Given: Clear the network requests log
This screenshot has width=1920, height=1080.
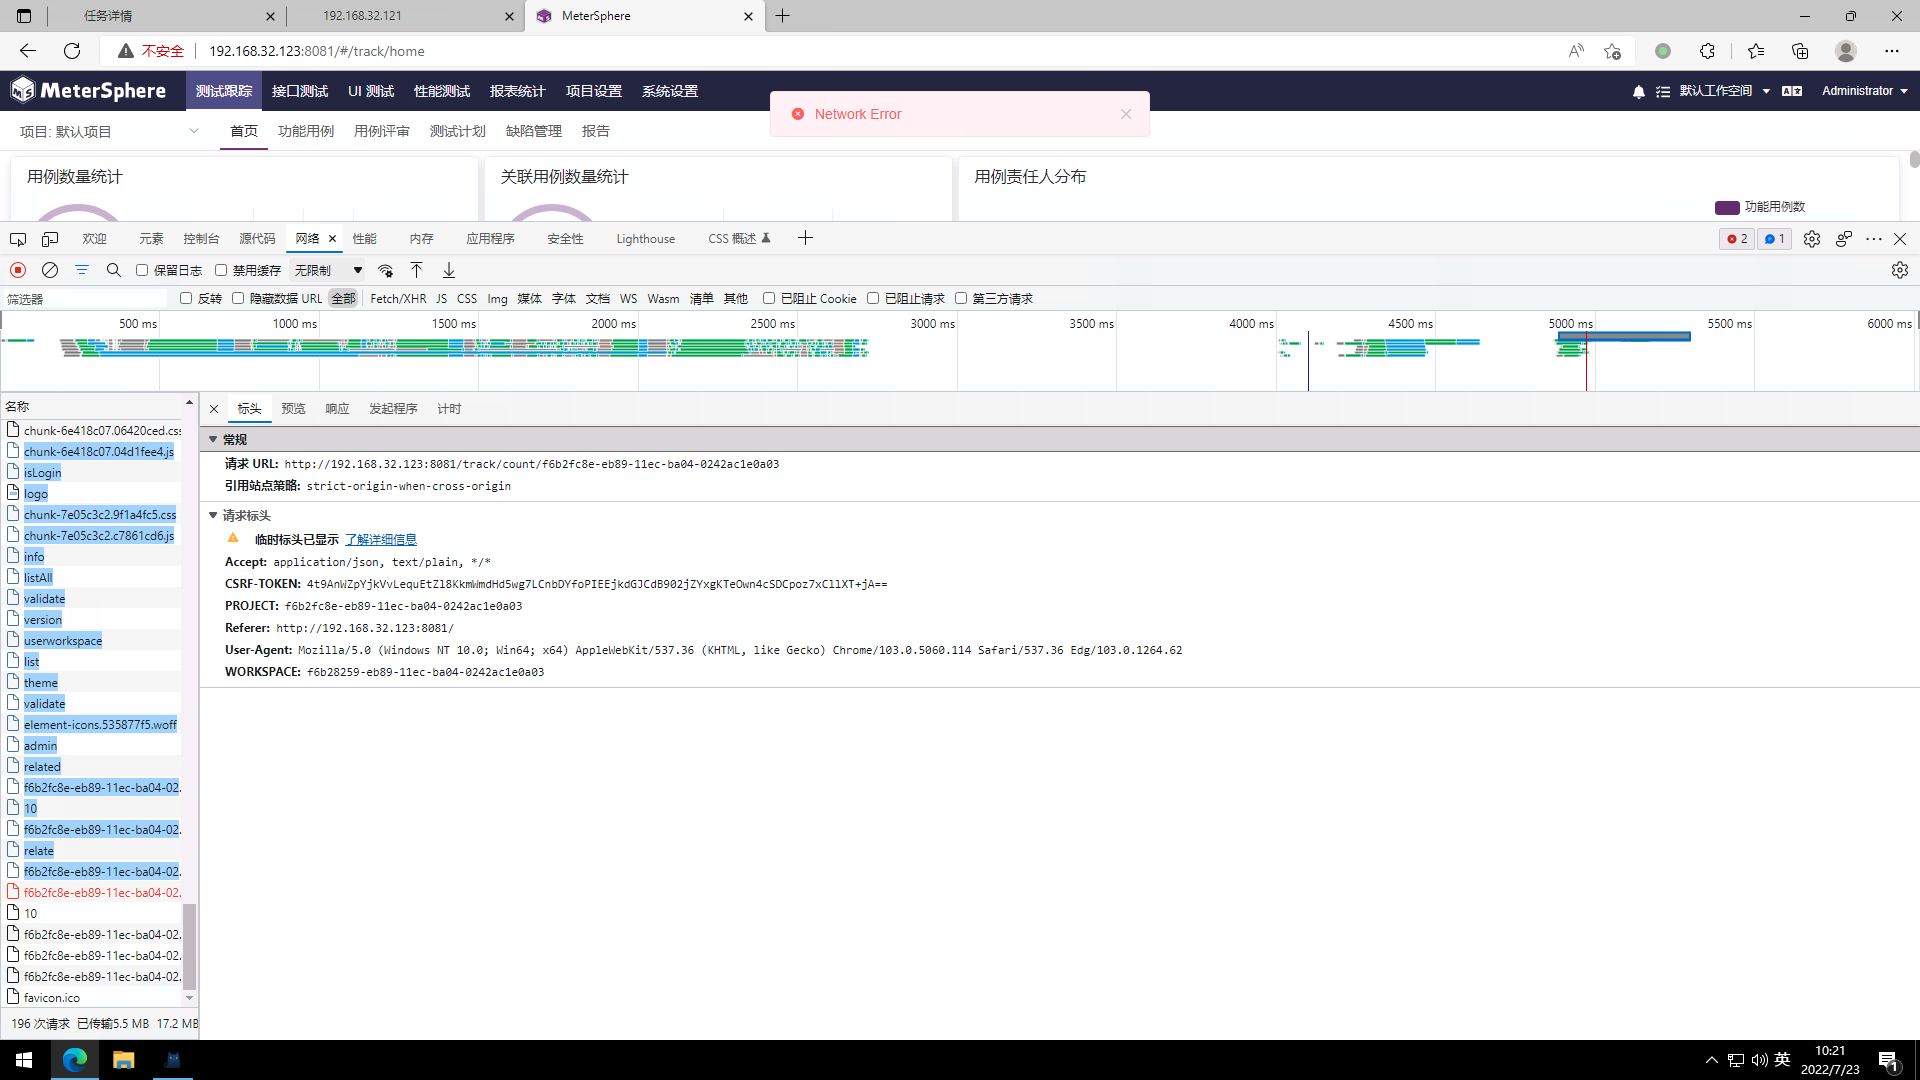Looking at the screenshot, I should (x=50, y=270).
